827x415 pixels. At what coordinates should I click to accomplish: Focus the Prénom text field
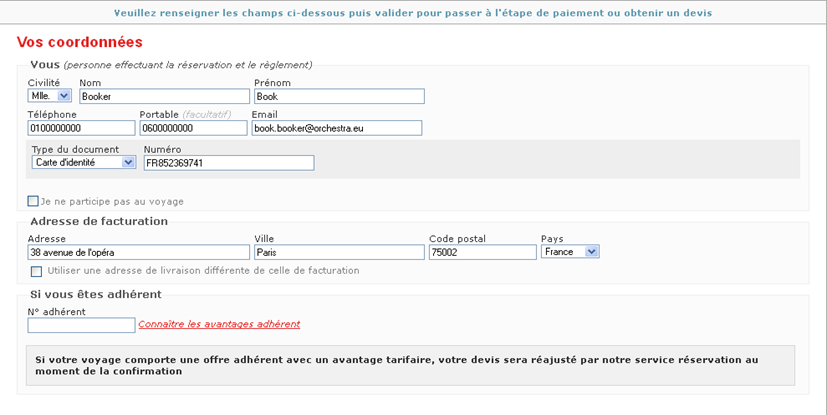click(339, 97)
